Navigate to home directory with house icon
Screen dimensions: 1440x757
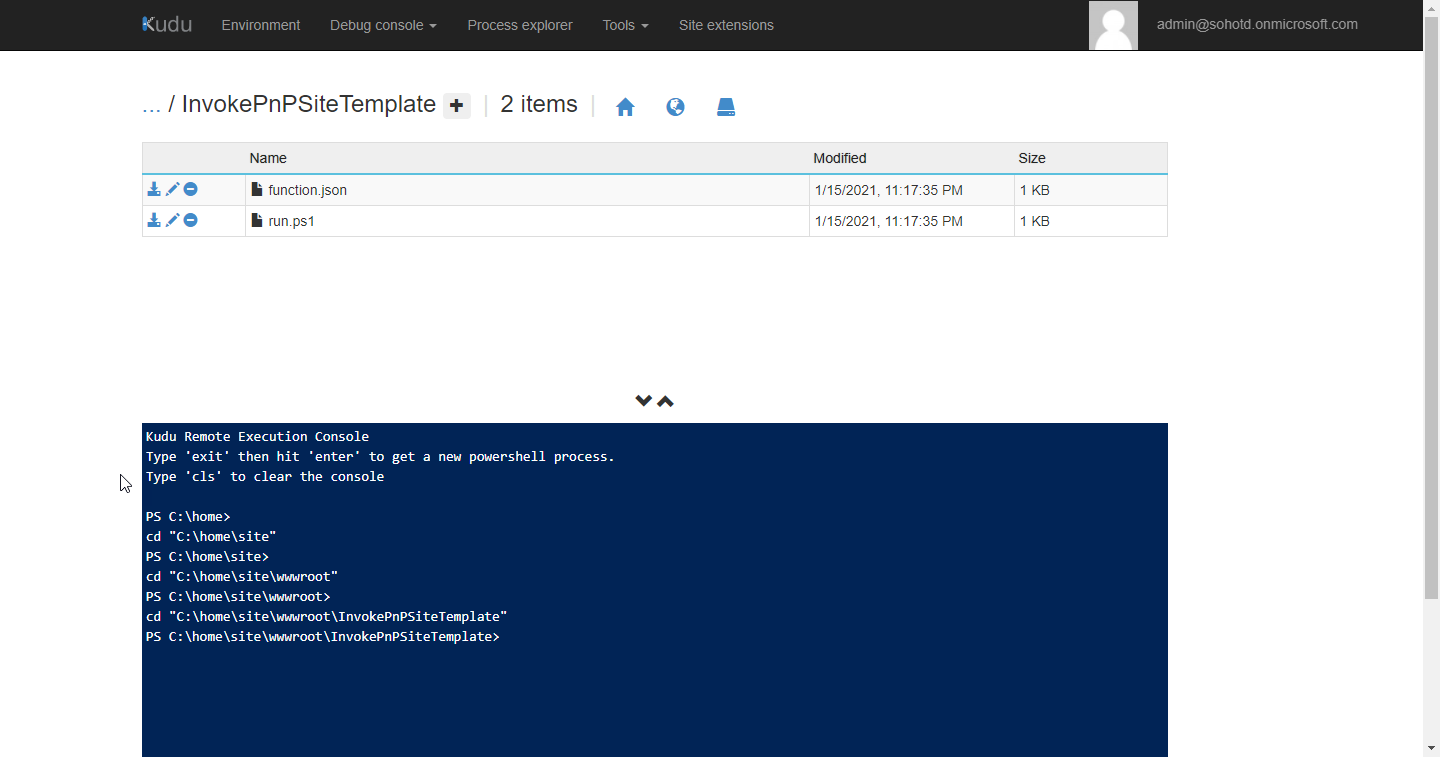click(625, 106)
